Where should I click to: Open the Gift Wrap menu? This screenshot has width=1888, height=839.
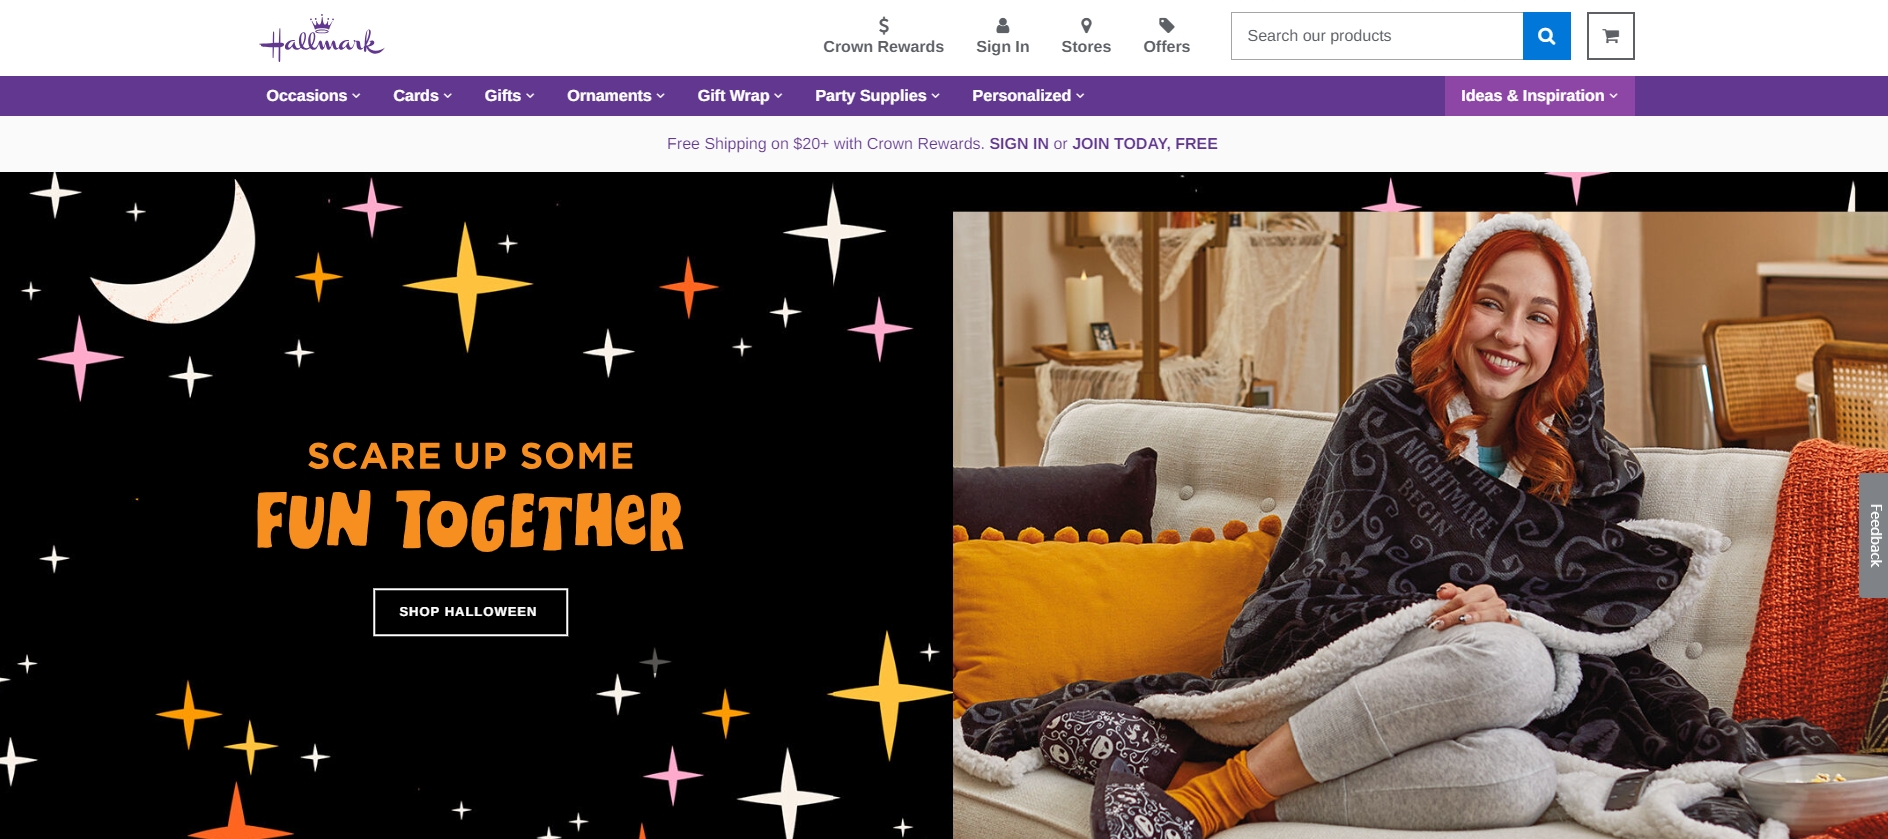coord(740,96)
